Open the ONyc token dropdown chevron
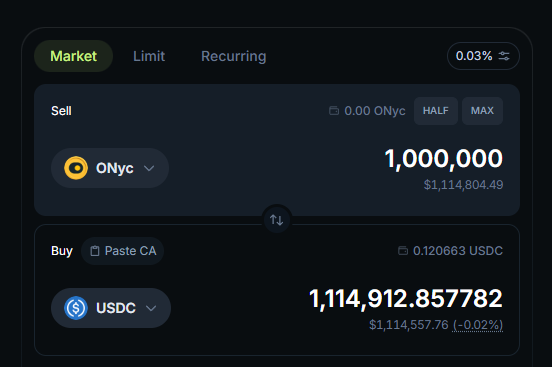Image resolution: width=552 pixels, height=367 pixels. pos(149,168)
